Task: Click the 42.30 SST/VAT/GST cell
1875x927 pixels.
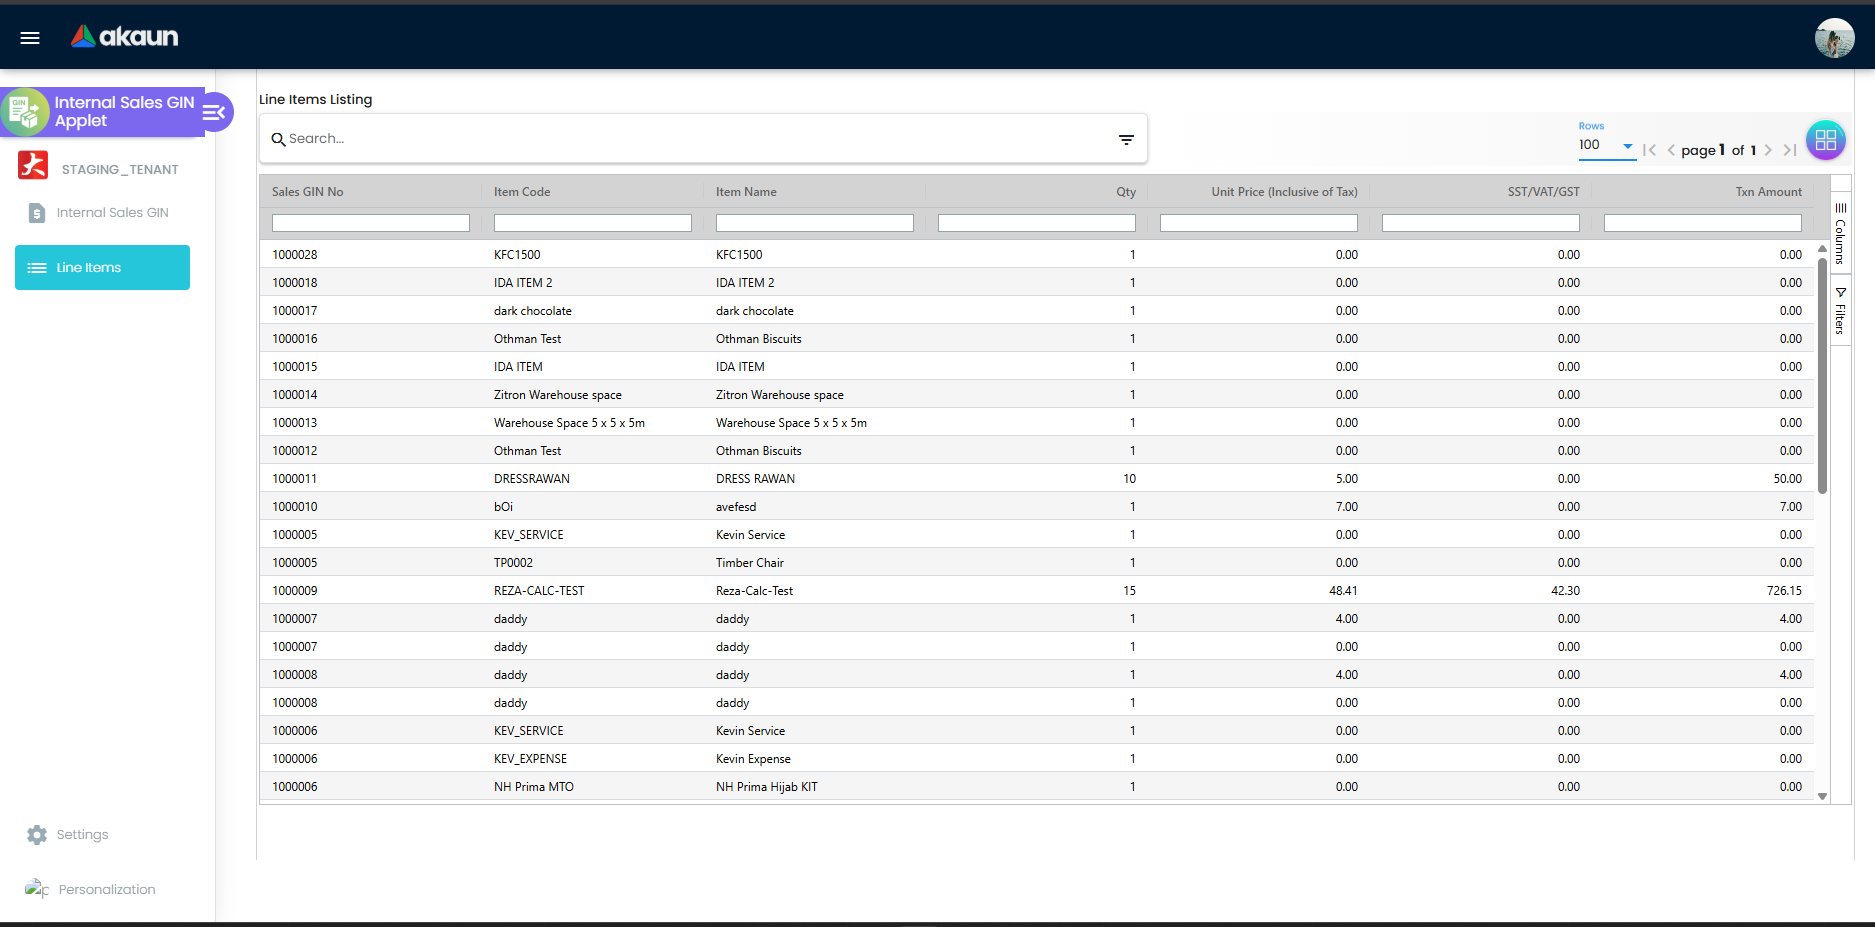Action: pos(1565,591)
